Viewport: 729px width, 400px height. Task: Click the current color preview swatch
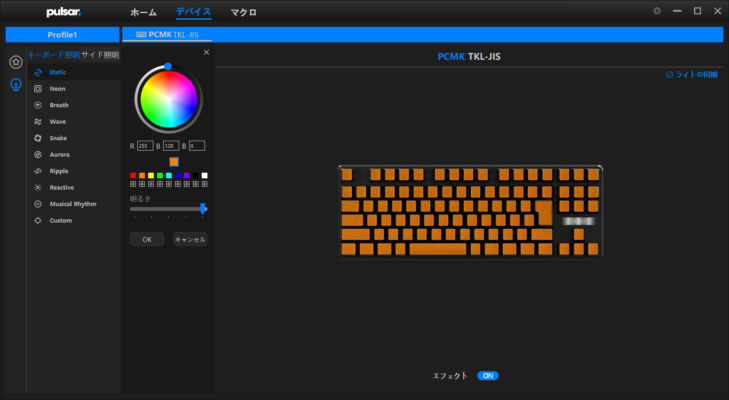click(174, 161)
